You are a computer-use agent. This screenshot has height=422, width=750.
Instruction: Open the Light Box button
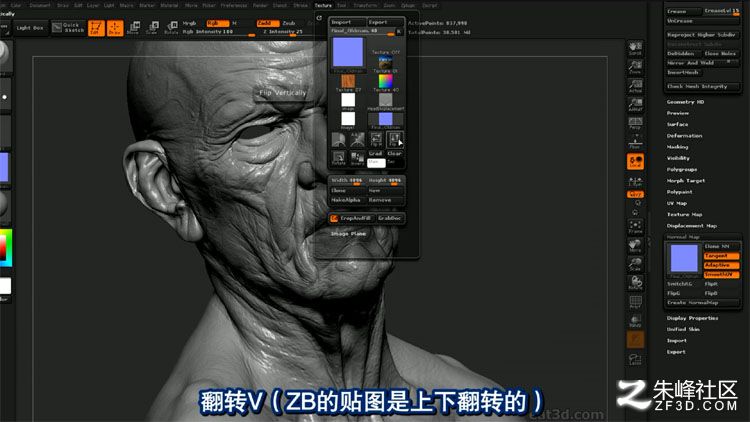coord(30,28)
